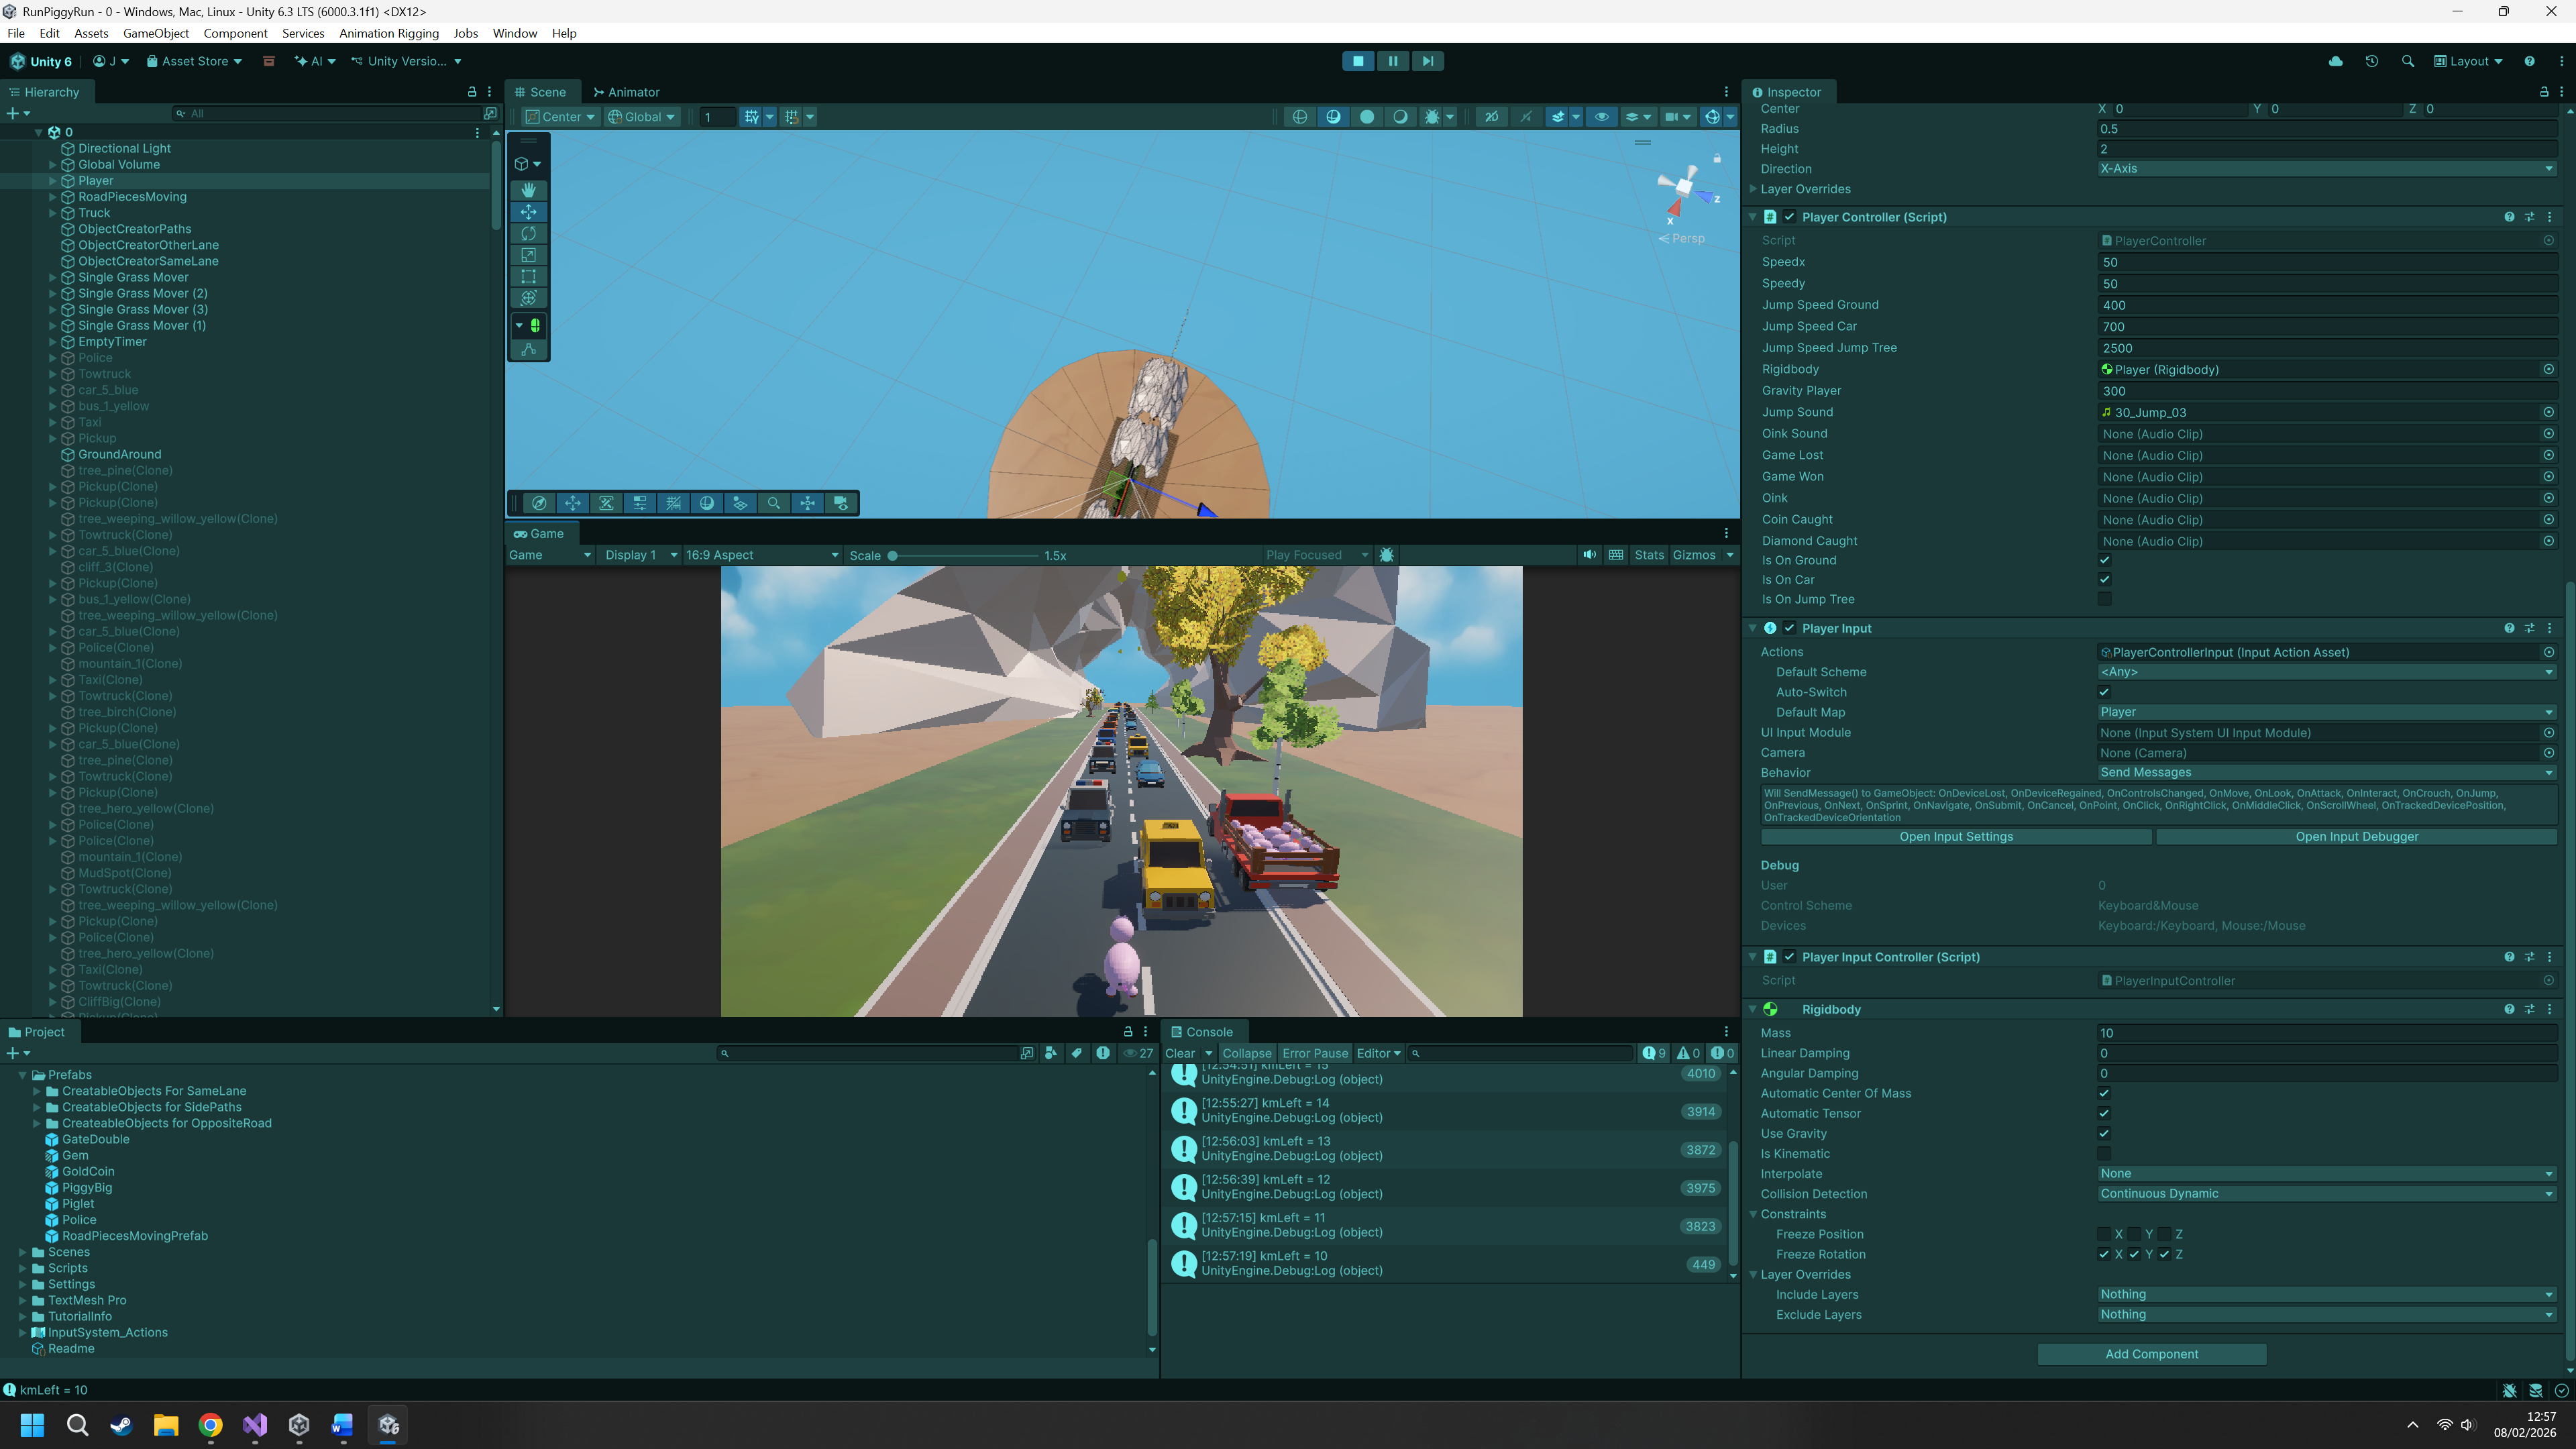The image size is (2576, 1449).
Task: Enable the Is Kinematic checkbox
Action: point(2104,1153)
